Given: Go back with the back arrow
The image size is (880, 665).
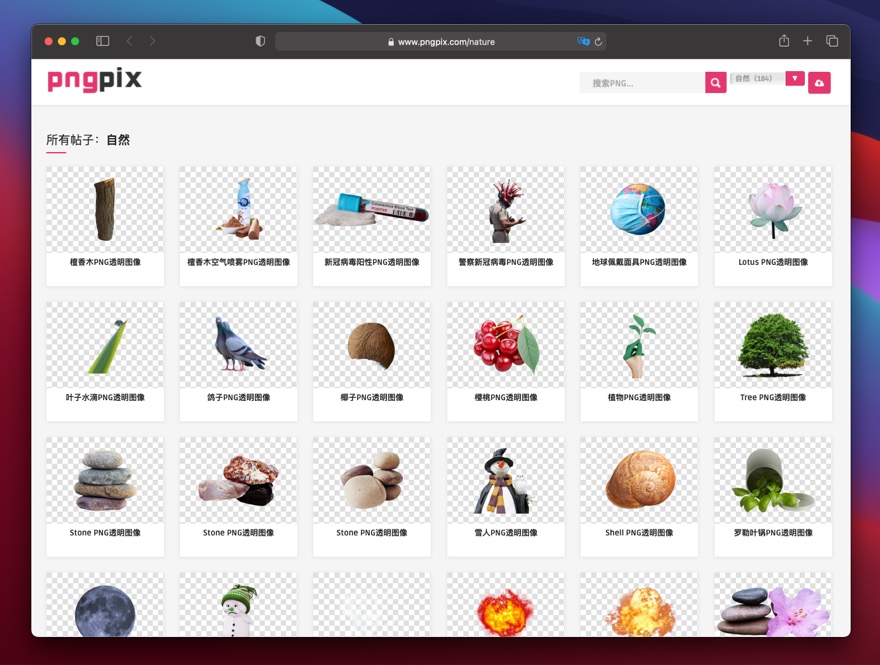Looking at the screenshot, I should 130,41.
